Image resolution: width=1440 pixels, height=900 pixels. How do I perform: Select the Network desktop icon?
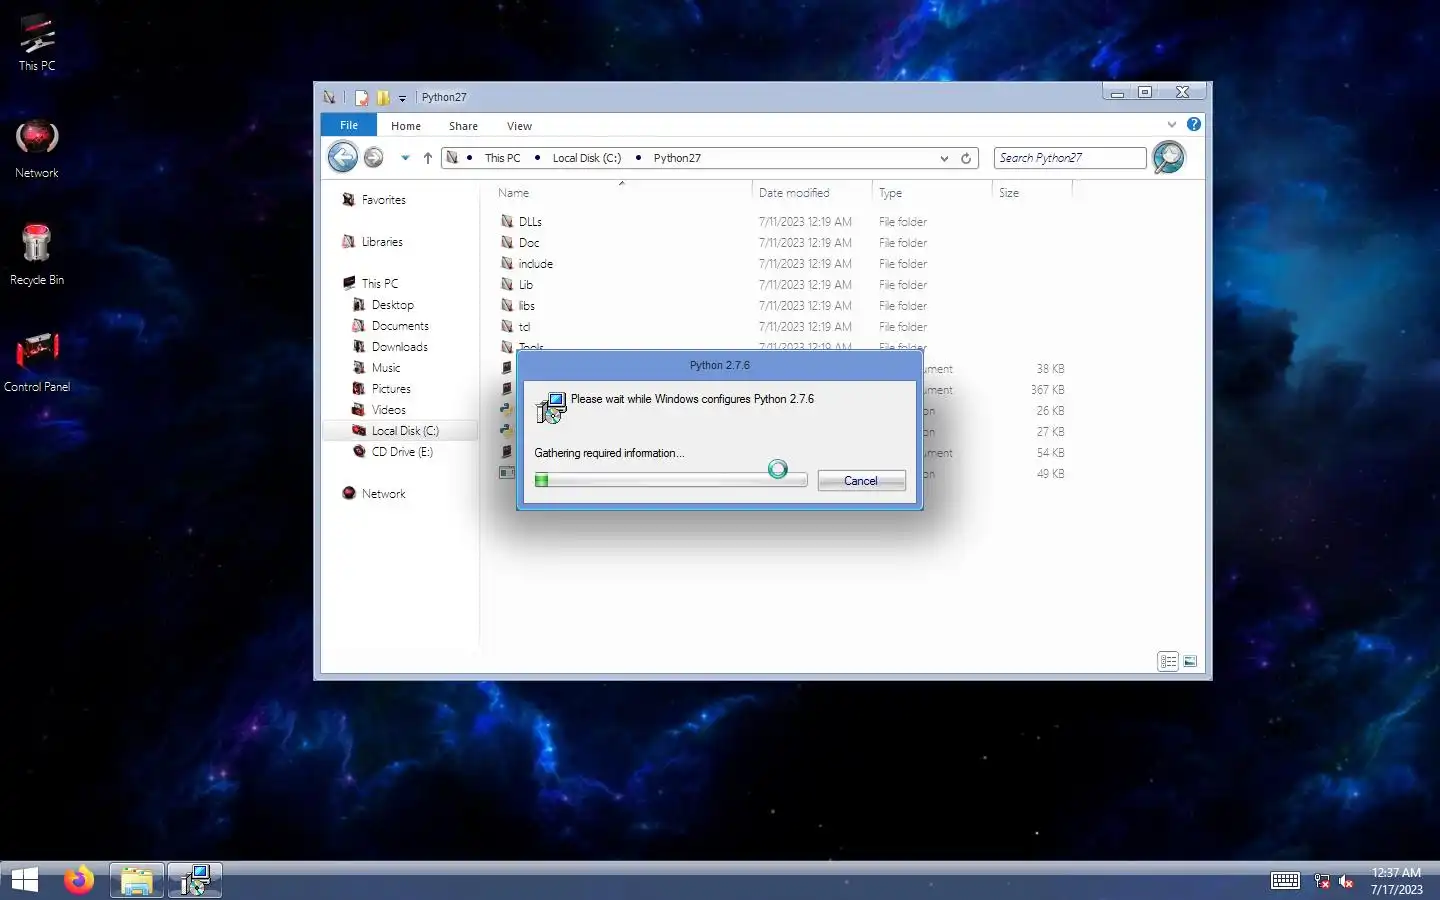coord(37,149)
